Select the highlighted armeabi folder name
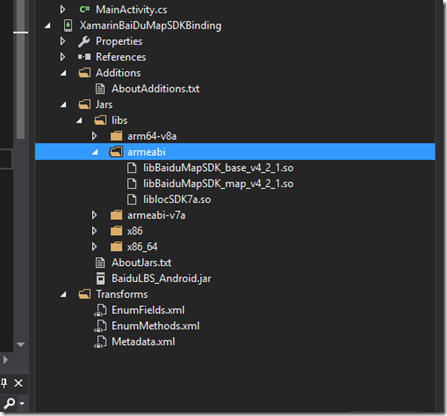Screen dimensions: 447x416 point(146,152)
